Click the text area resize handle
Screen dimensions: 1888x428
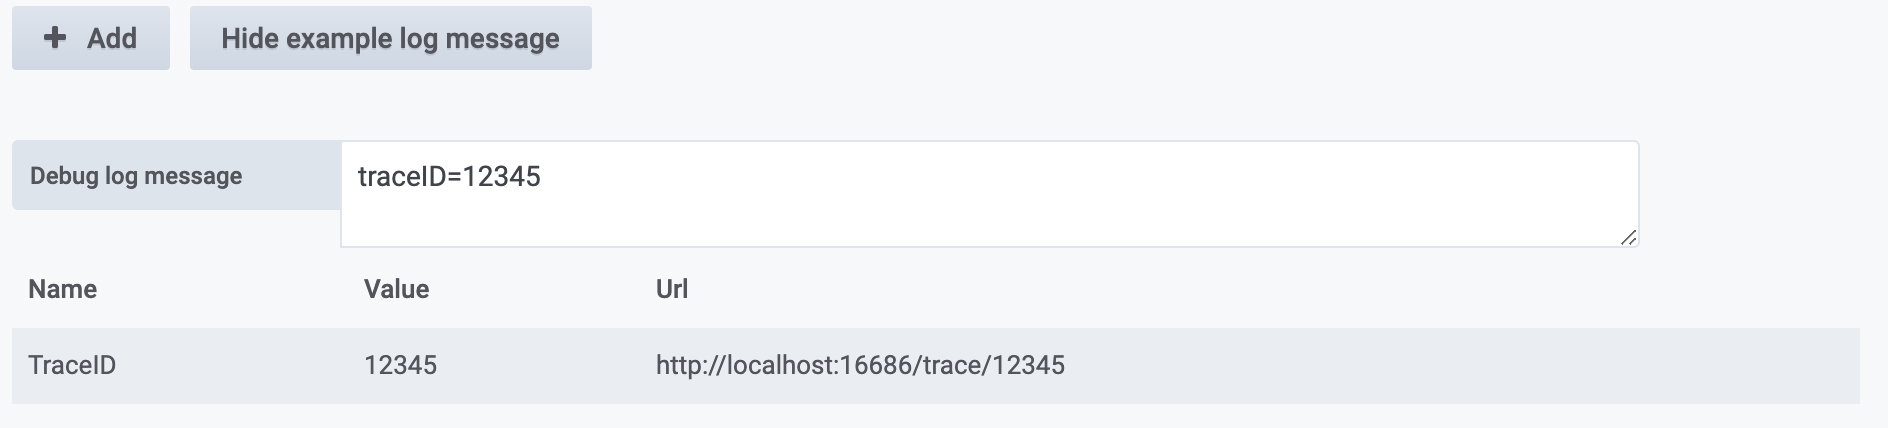point(1628,237)
